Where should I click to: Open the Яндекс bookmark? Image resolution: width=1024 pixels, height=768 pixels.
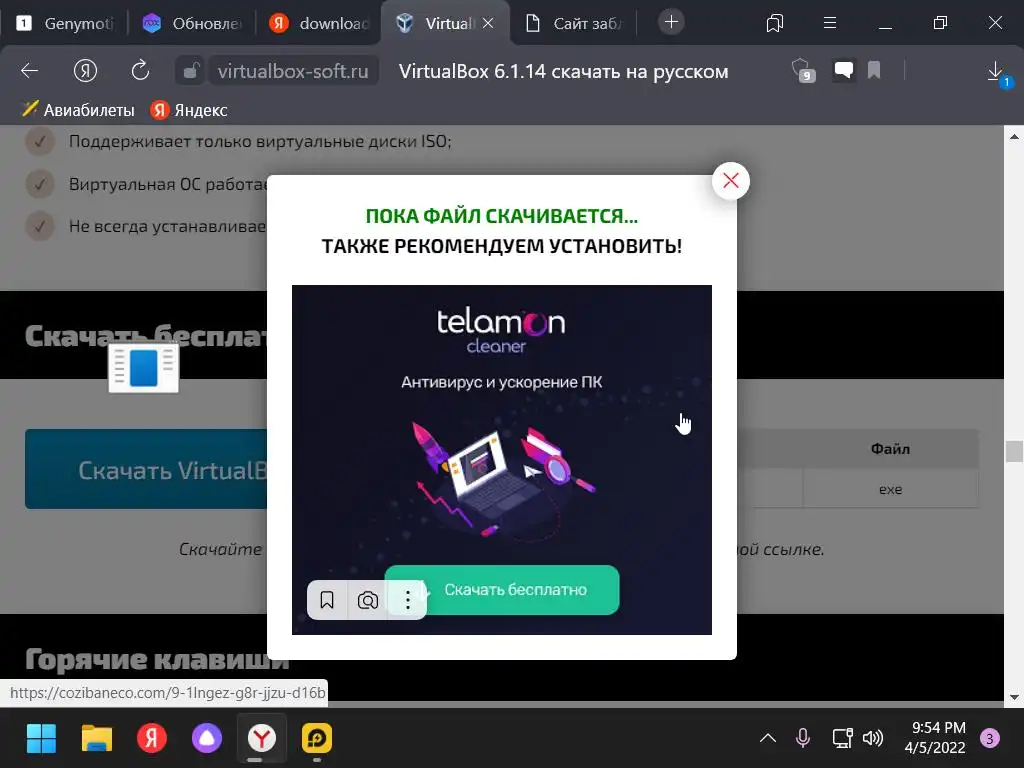point(189,110)
